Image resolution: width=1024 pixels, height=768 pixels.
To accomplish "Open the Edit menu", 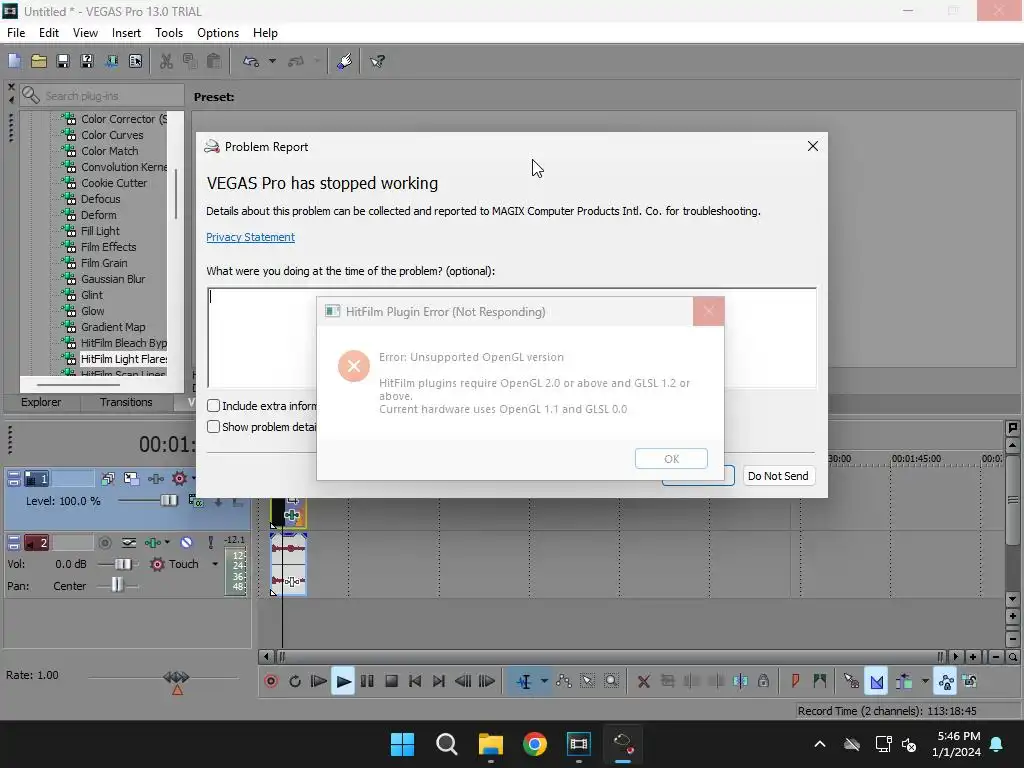I will pos(49,33).
